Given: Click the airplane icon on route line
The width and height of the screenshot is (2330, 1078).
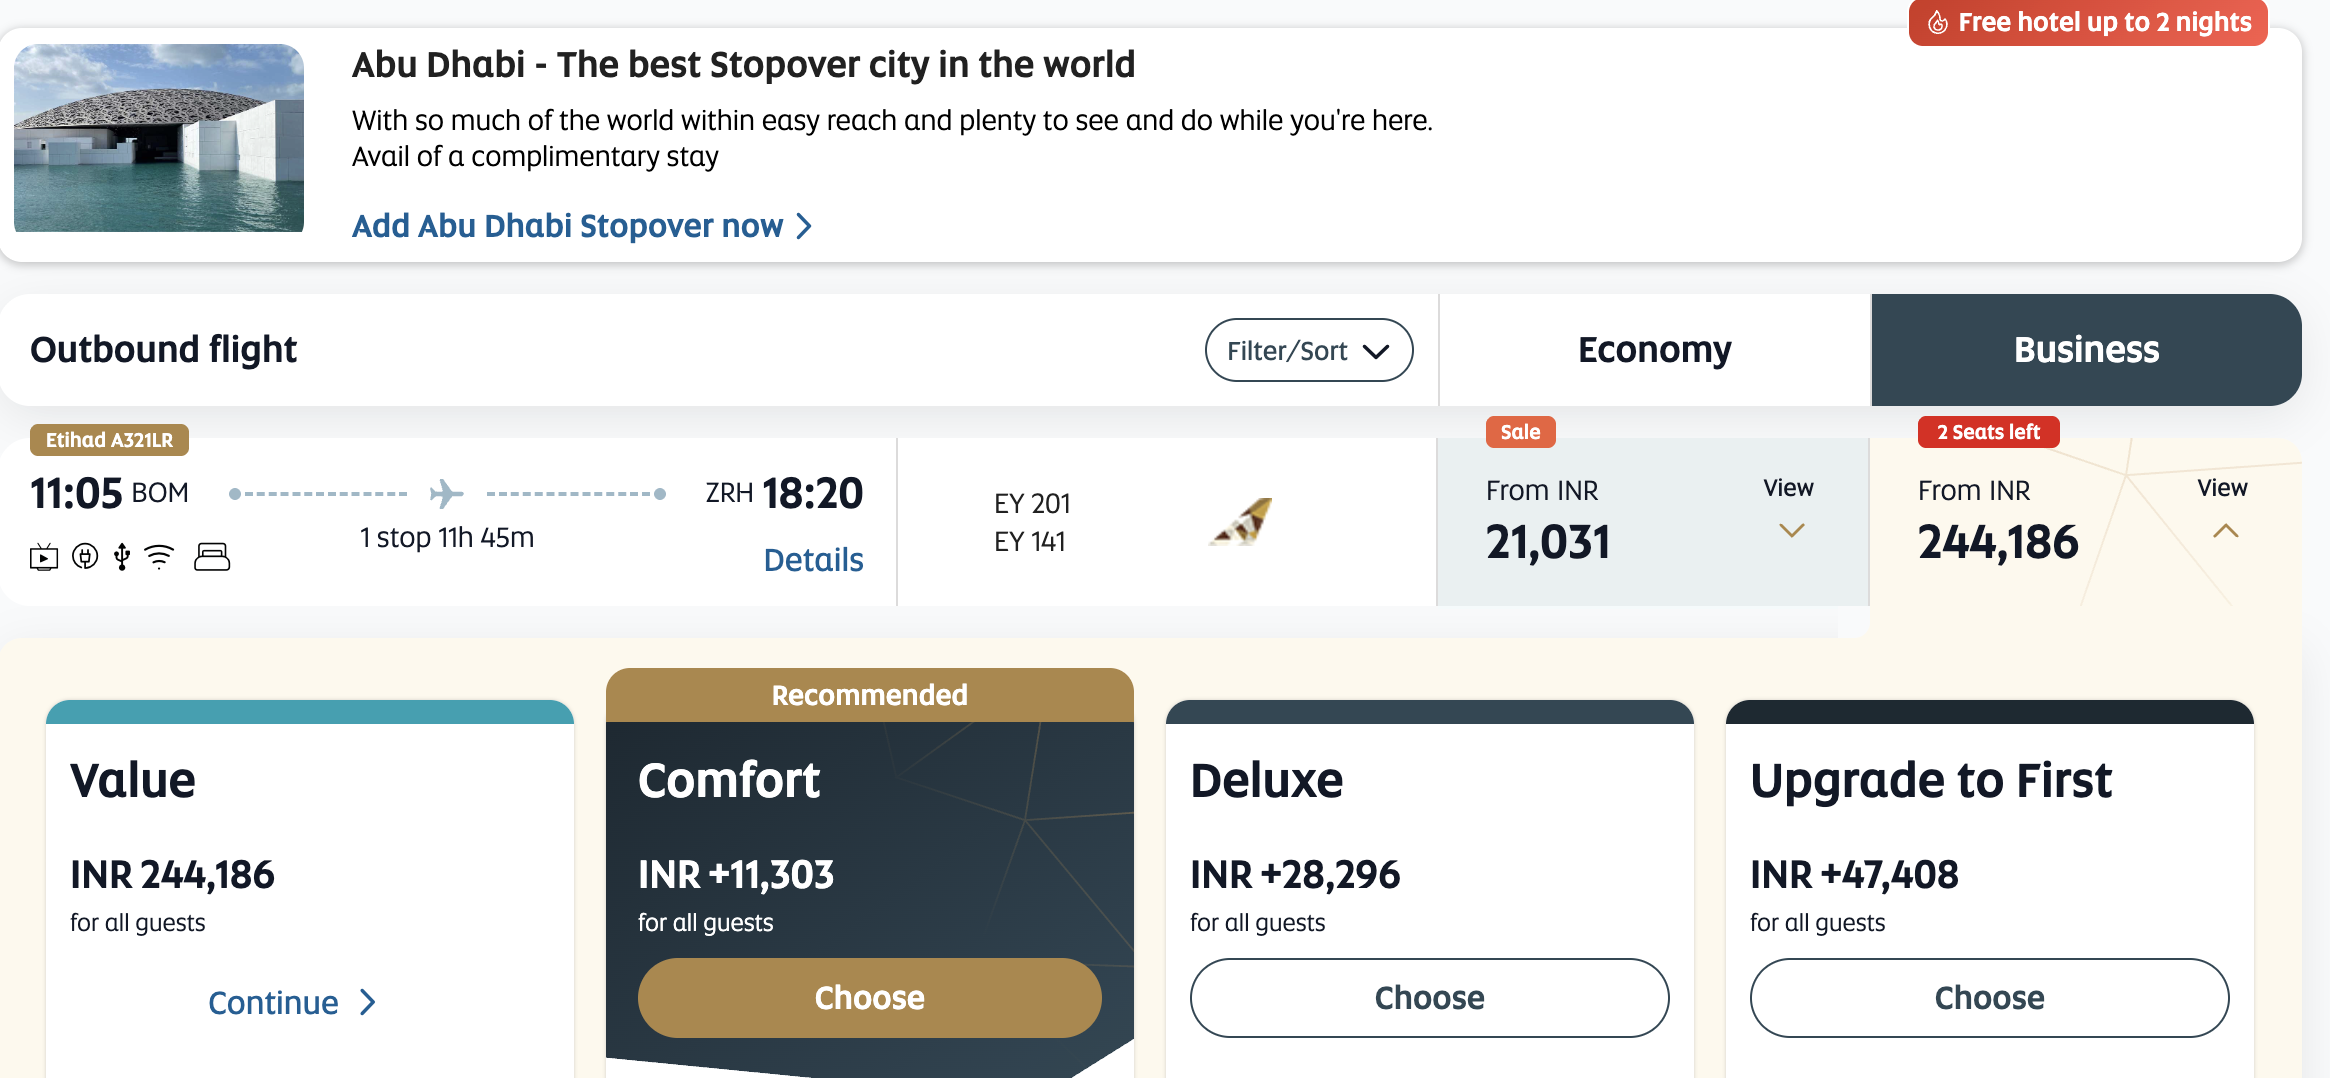Looking at the screenshot, I should point(446,493).
